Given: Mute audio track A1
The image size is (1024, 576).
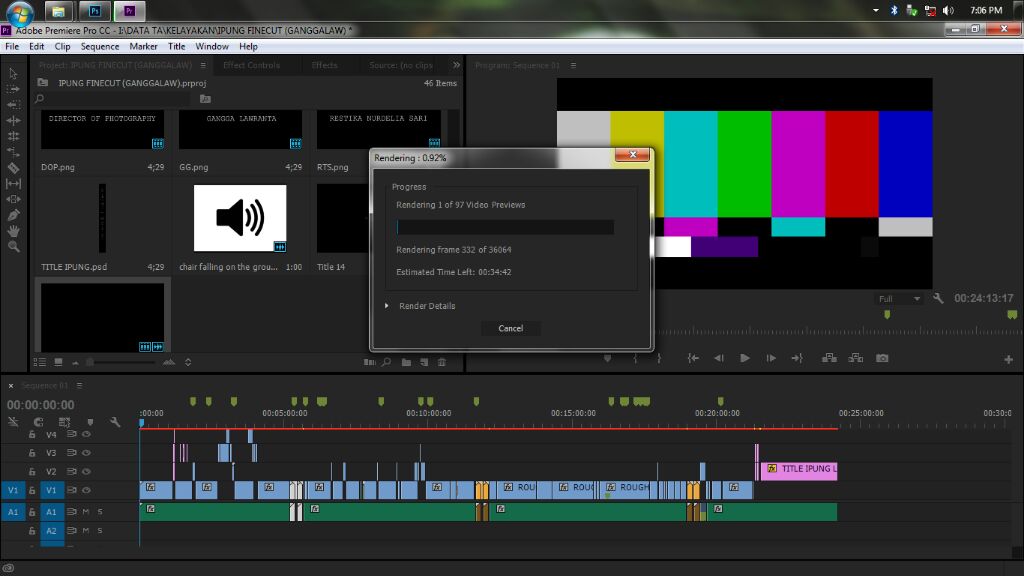Looking at the screenshot, I should point(86,511).
